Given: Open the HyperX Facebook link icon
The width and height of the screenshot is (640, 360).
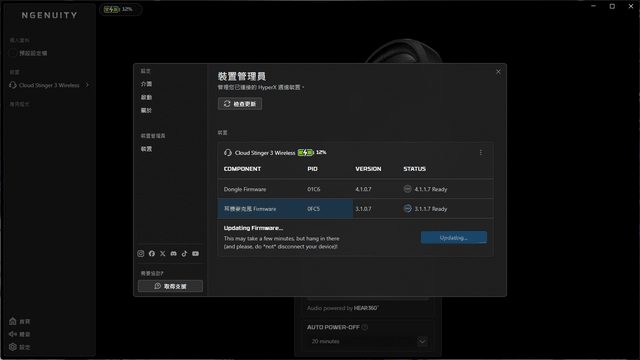Looking at the screenshot, I should point(152,253).
